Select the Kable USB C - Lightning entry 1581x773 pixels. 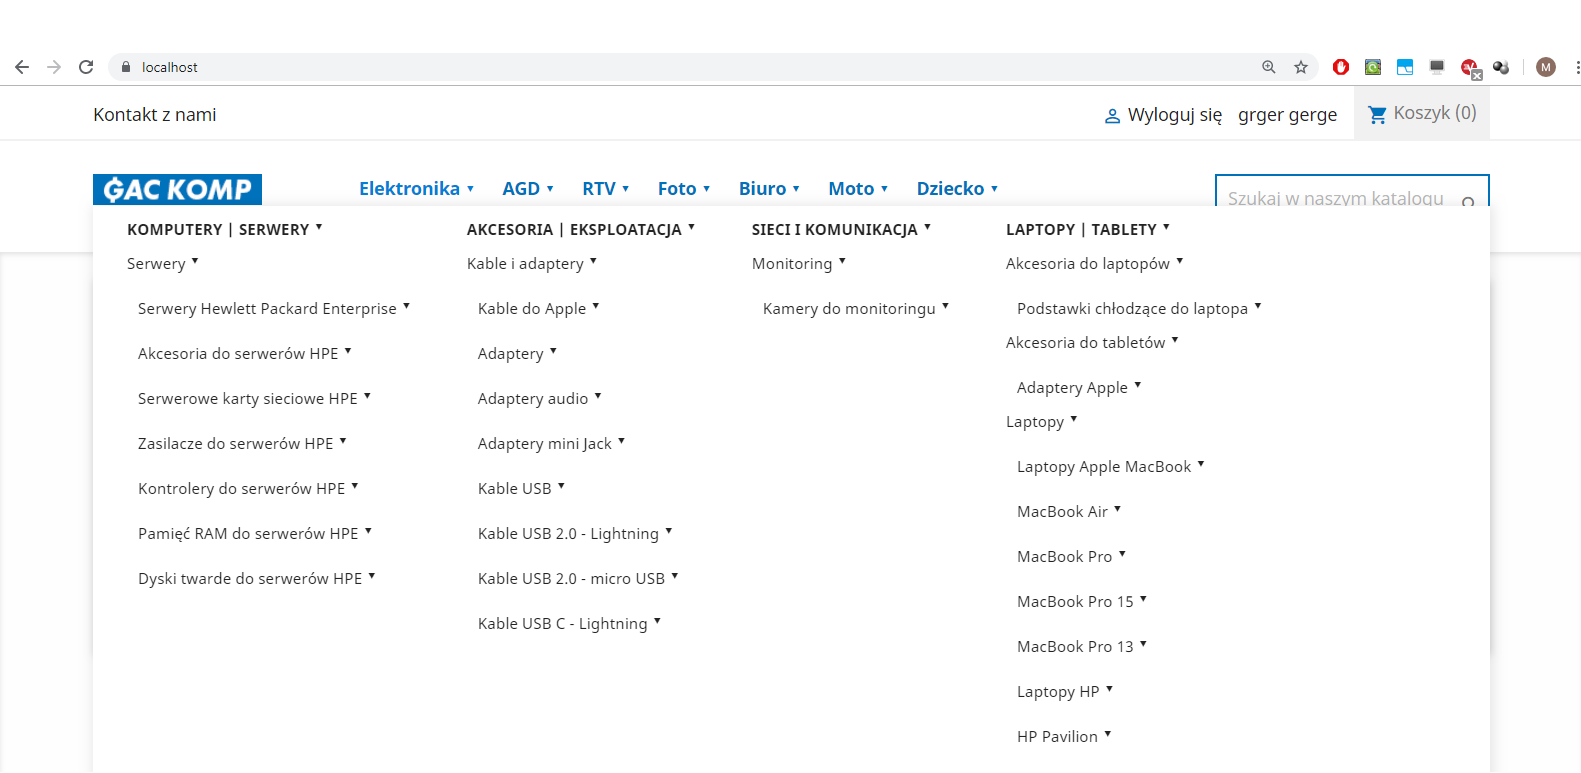(562, 623)
